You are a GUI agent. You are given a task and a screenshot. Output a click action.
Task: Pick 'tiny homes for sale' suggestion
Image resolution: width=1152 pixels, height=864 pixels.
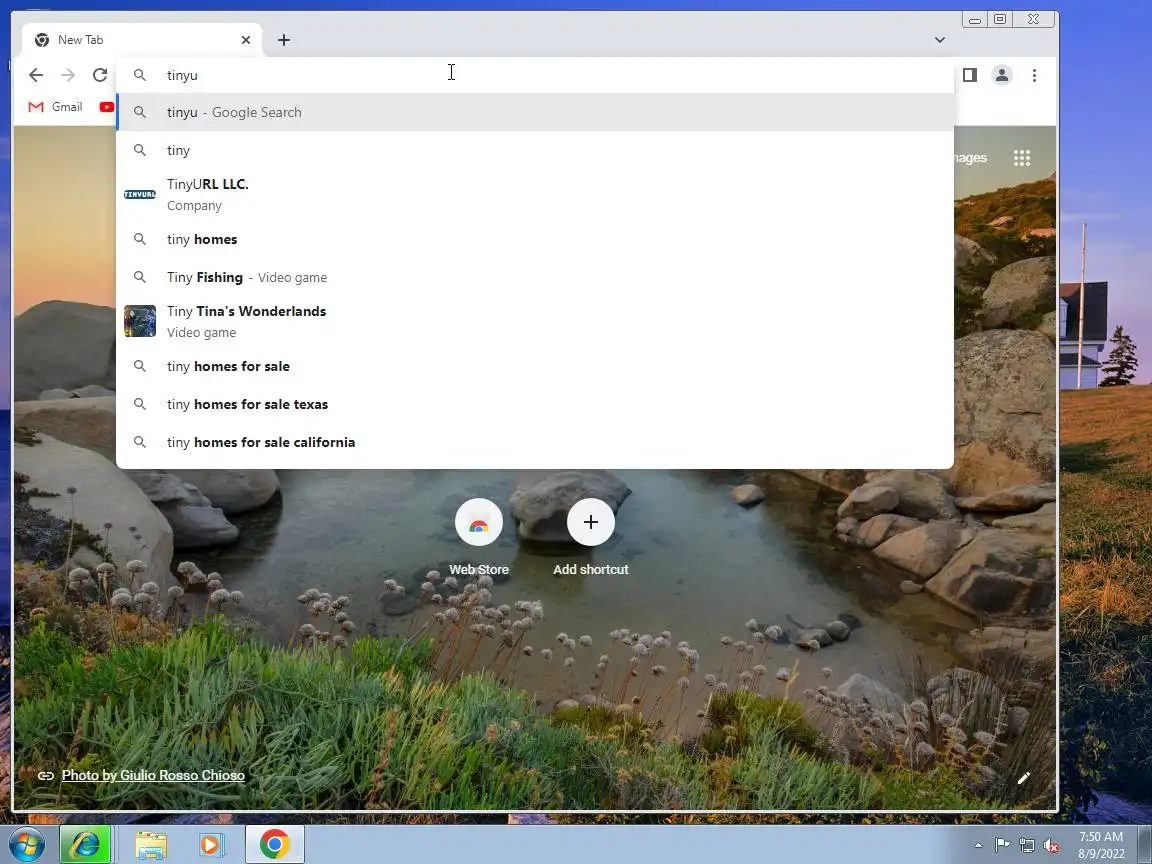tap(535, 366)
